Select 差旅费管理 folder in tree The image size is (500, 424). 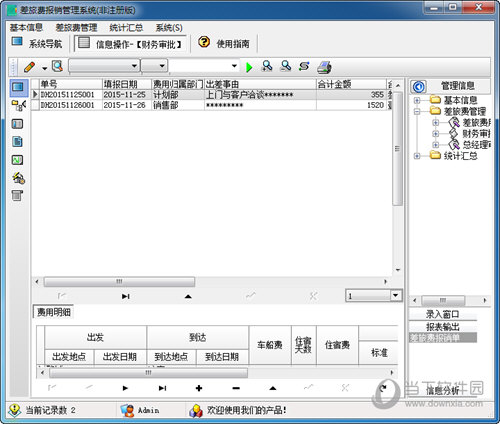pyautogui.click(x=458, y=111)
